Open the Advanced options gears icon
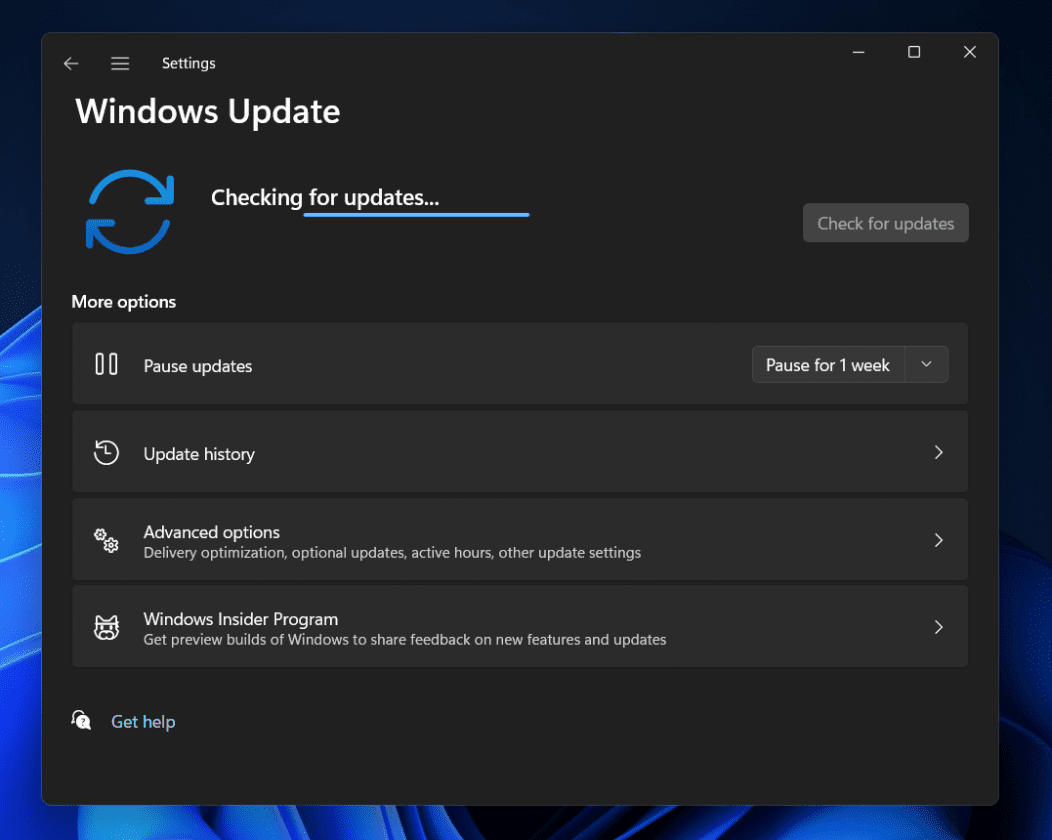Image resolution: width=1052 pixels, height=840 pixels. click(106, 540)
